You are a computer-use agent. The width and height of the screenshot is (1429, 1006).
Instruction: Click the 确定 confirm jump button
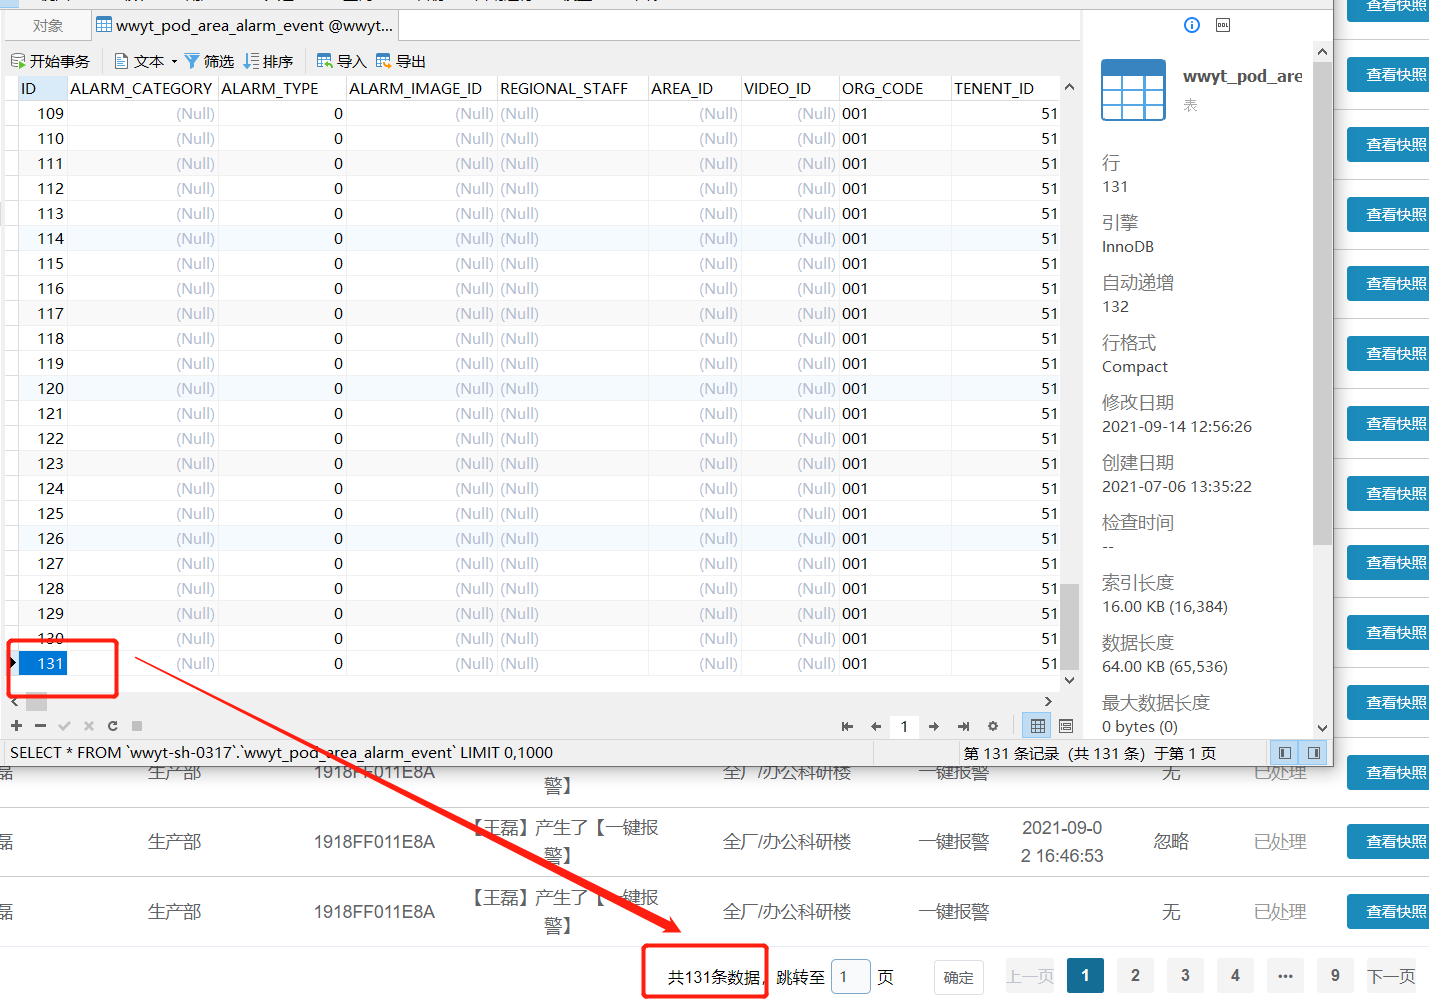(959, 977)
